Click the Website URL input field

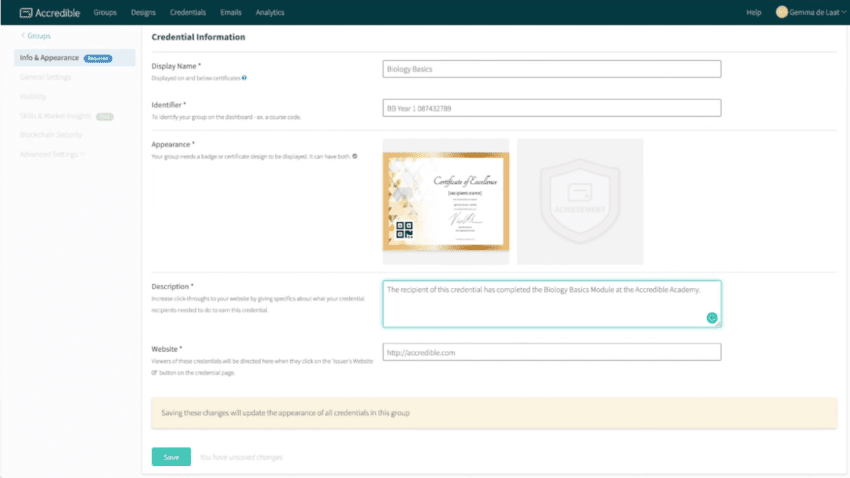[551, 352]
